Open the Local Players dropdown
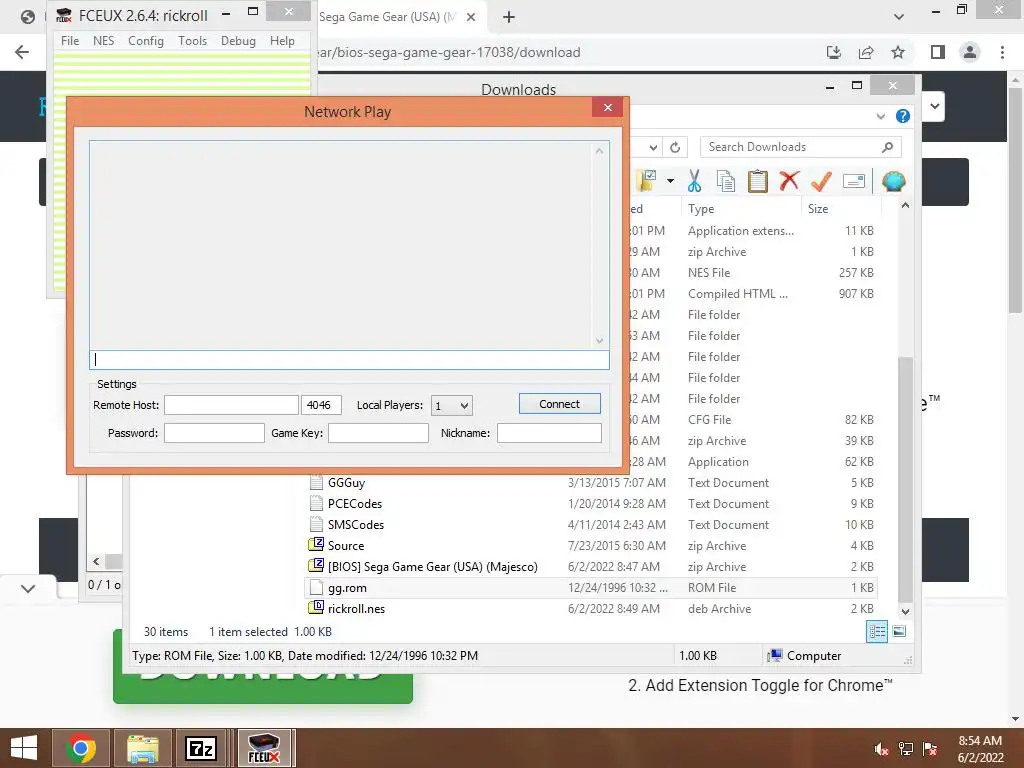The width and height of the screenshot is (1024, 768). pos(451,406)
